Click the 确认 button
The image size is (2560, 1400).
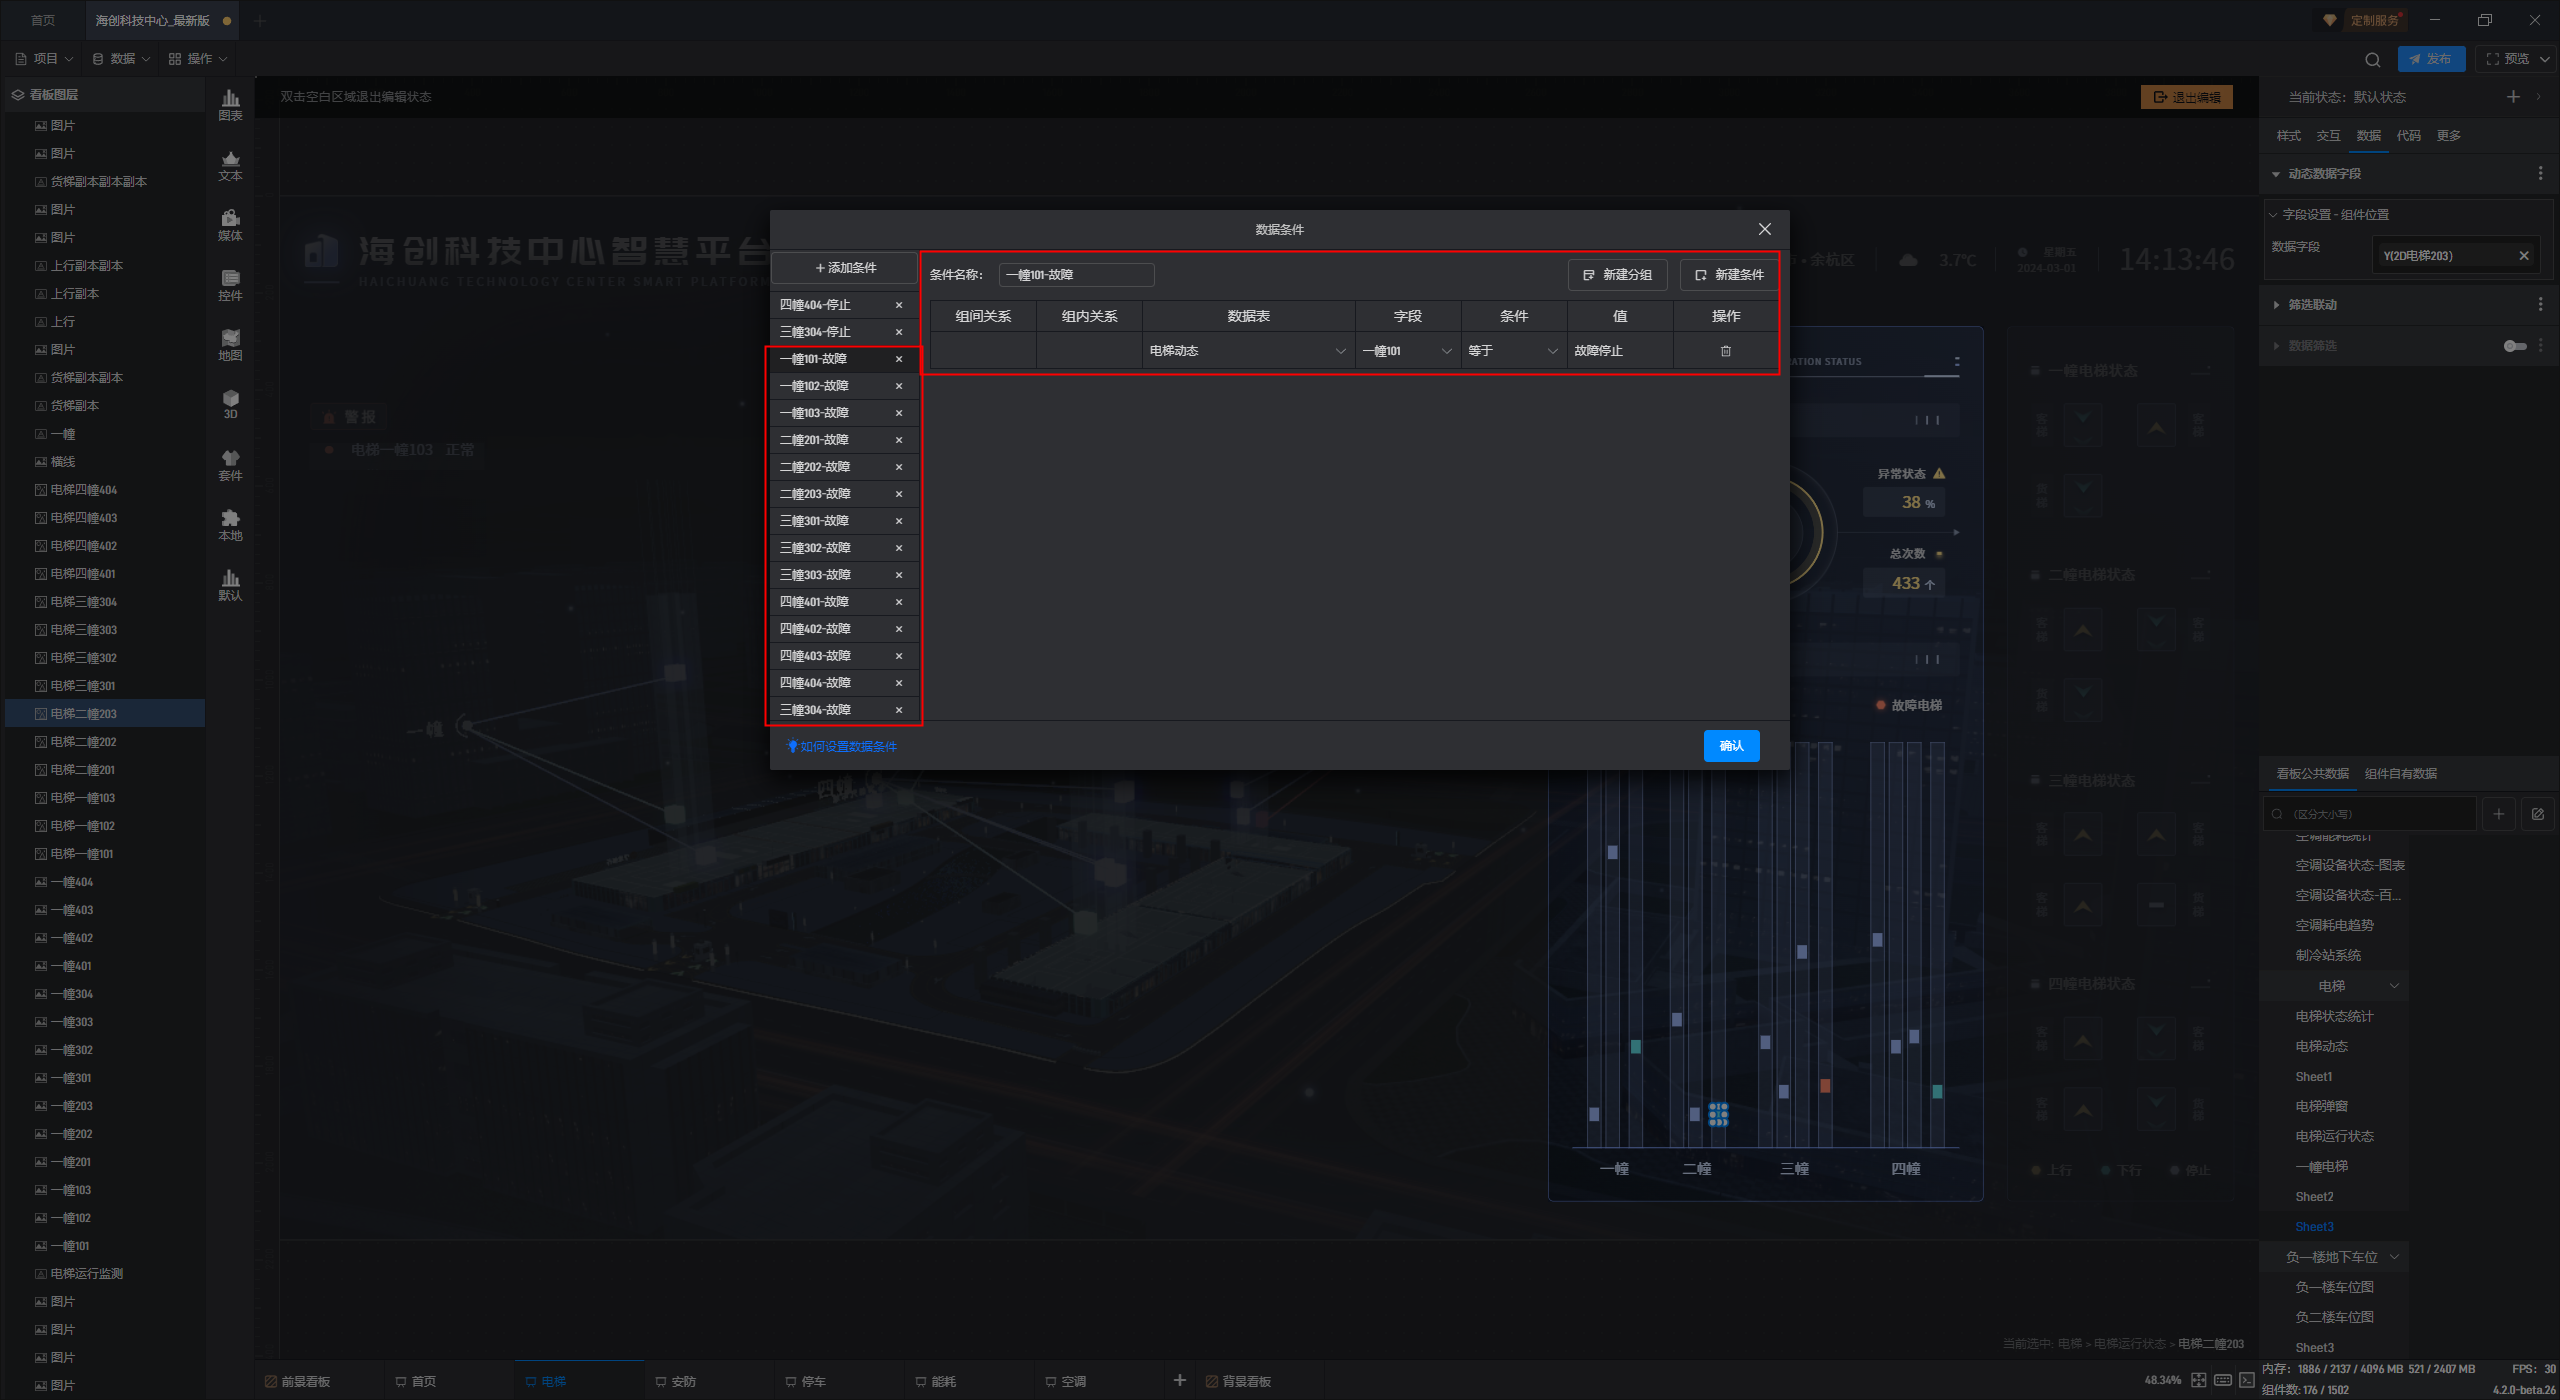click(x=1731, y=746)
